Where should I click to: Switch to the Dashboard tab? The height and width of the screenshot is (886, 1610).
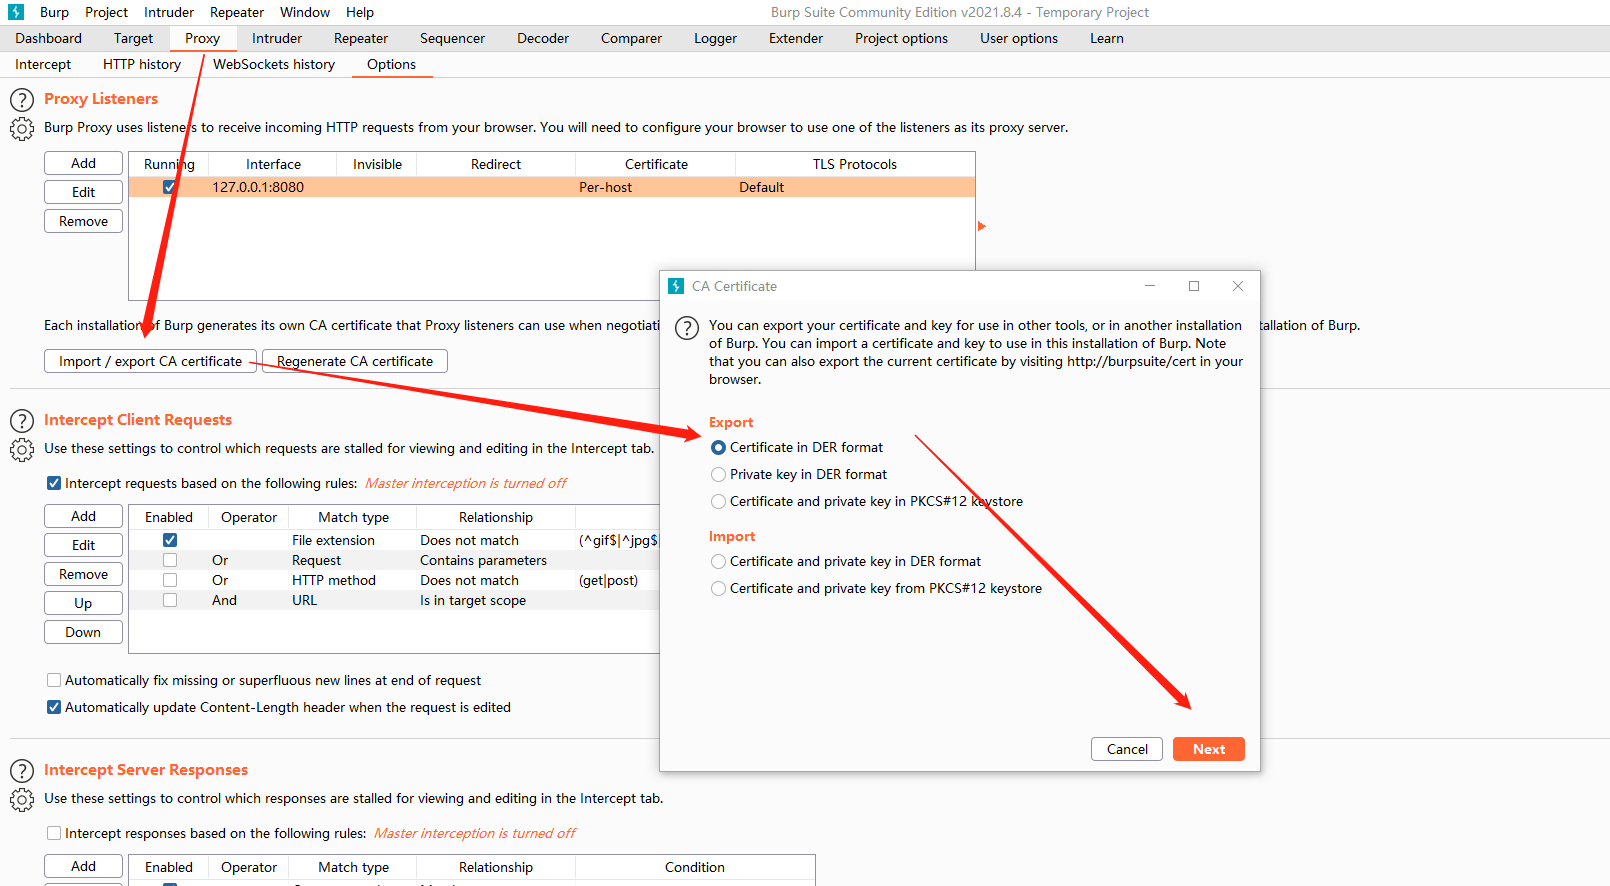click(49, 38)
